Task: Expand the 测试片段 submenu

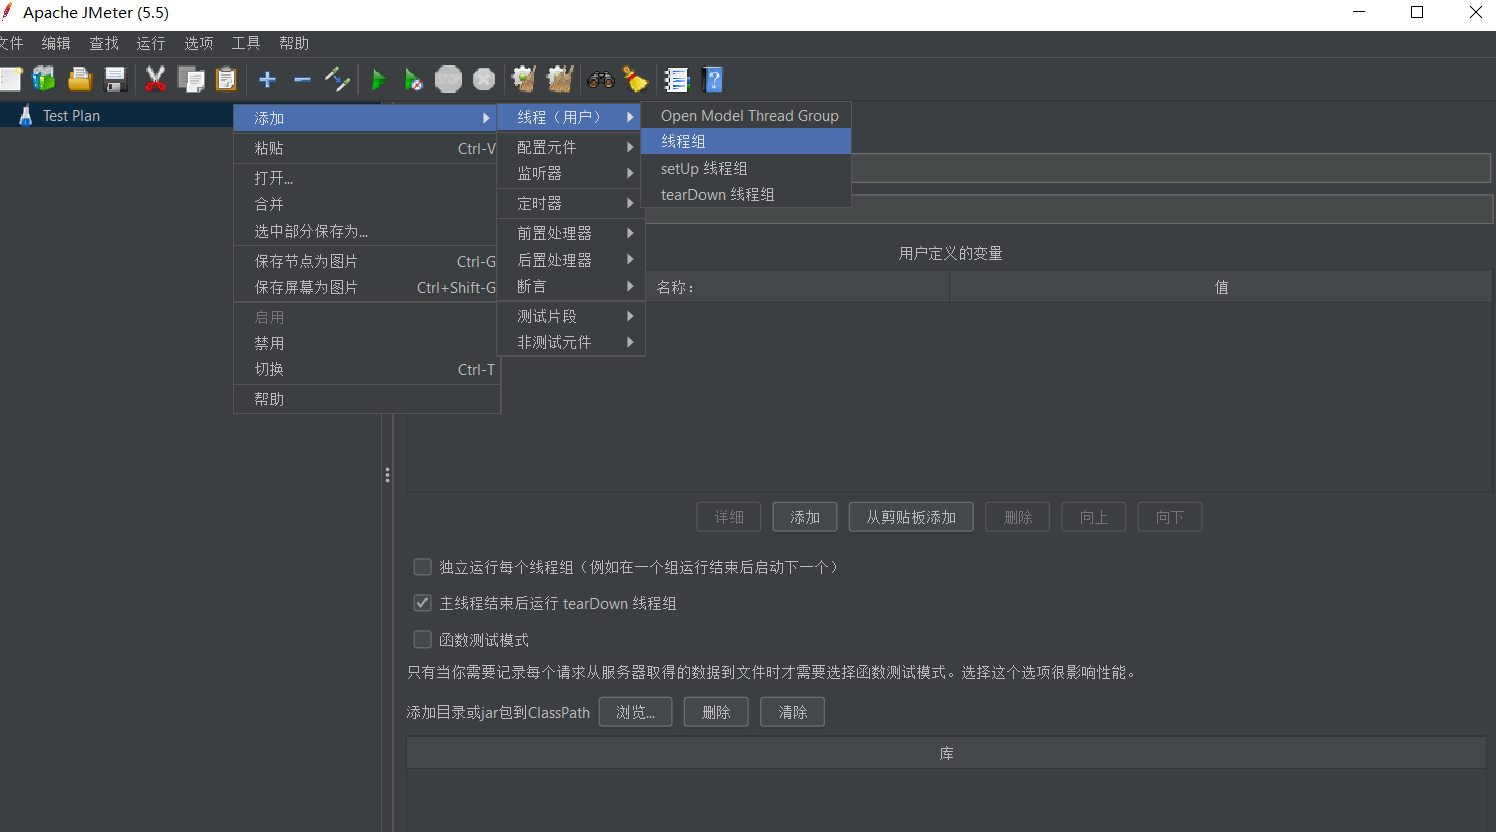Action: pos(570,316)
